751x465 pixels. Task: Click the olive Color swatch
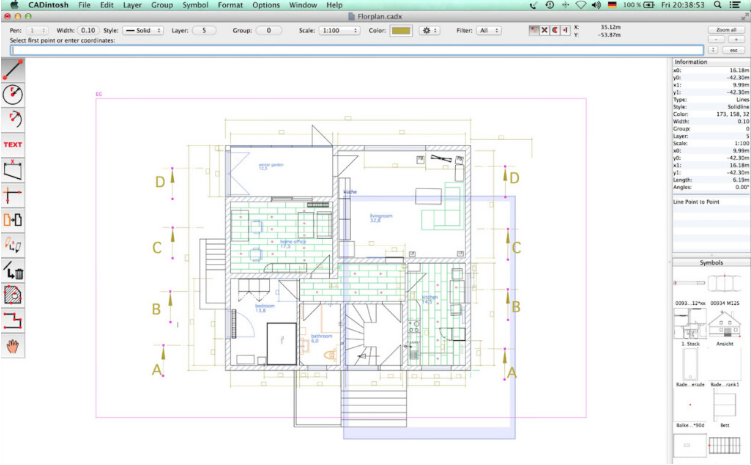402,31
